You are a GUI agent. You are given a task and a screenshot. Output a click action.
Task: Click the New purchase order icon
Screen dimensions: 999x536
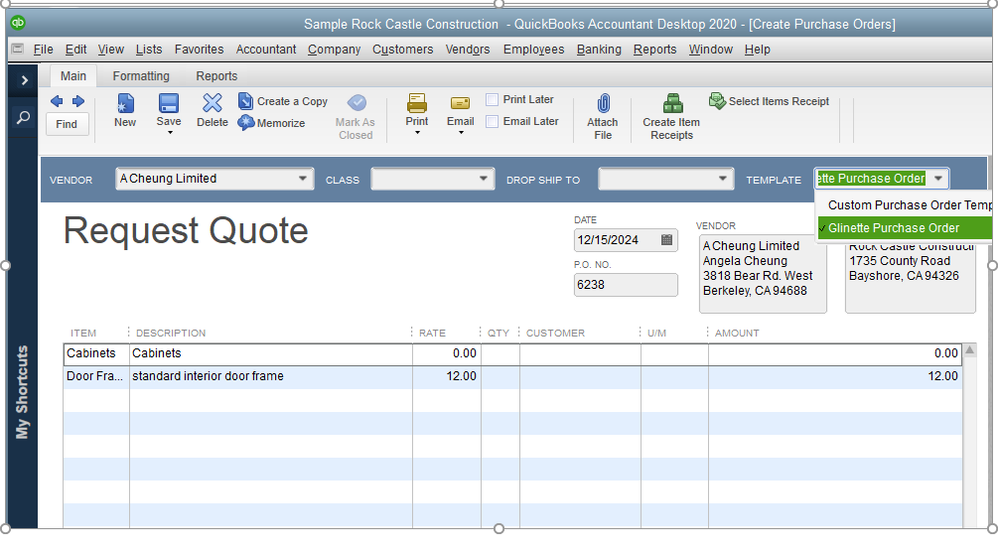(x=125, y=103)
